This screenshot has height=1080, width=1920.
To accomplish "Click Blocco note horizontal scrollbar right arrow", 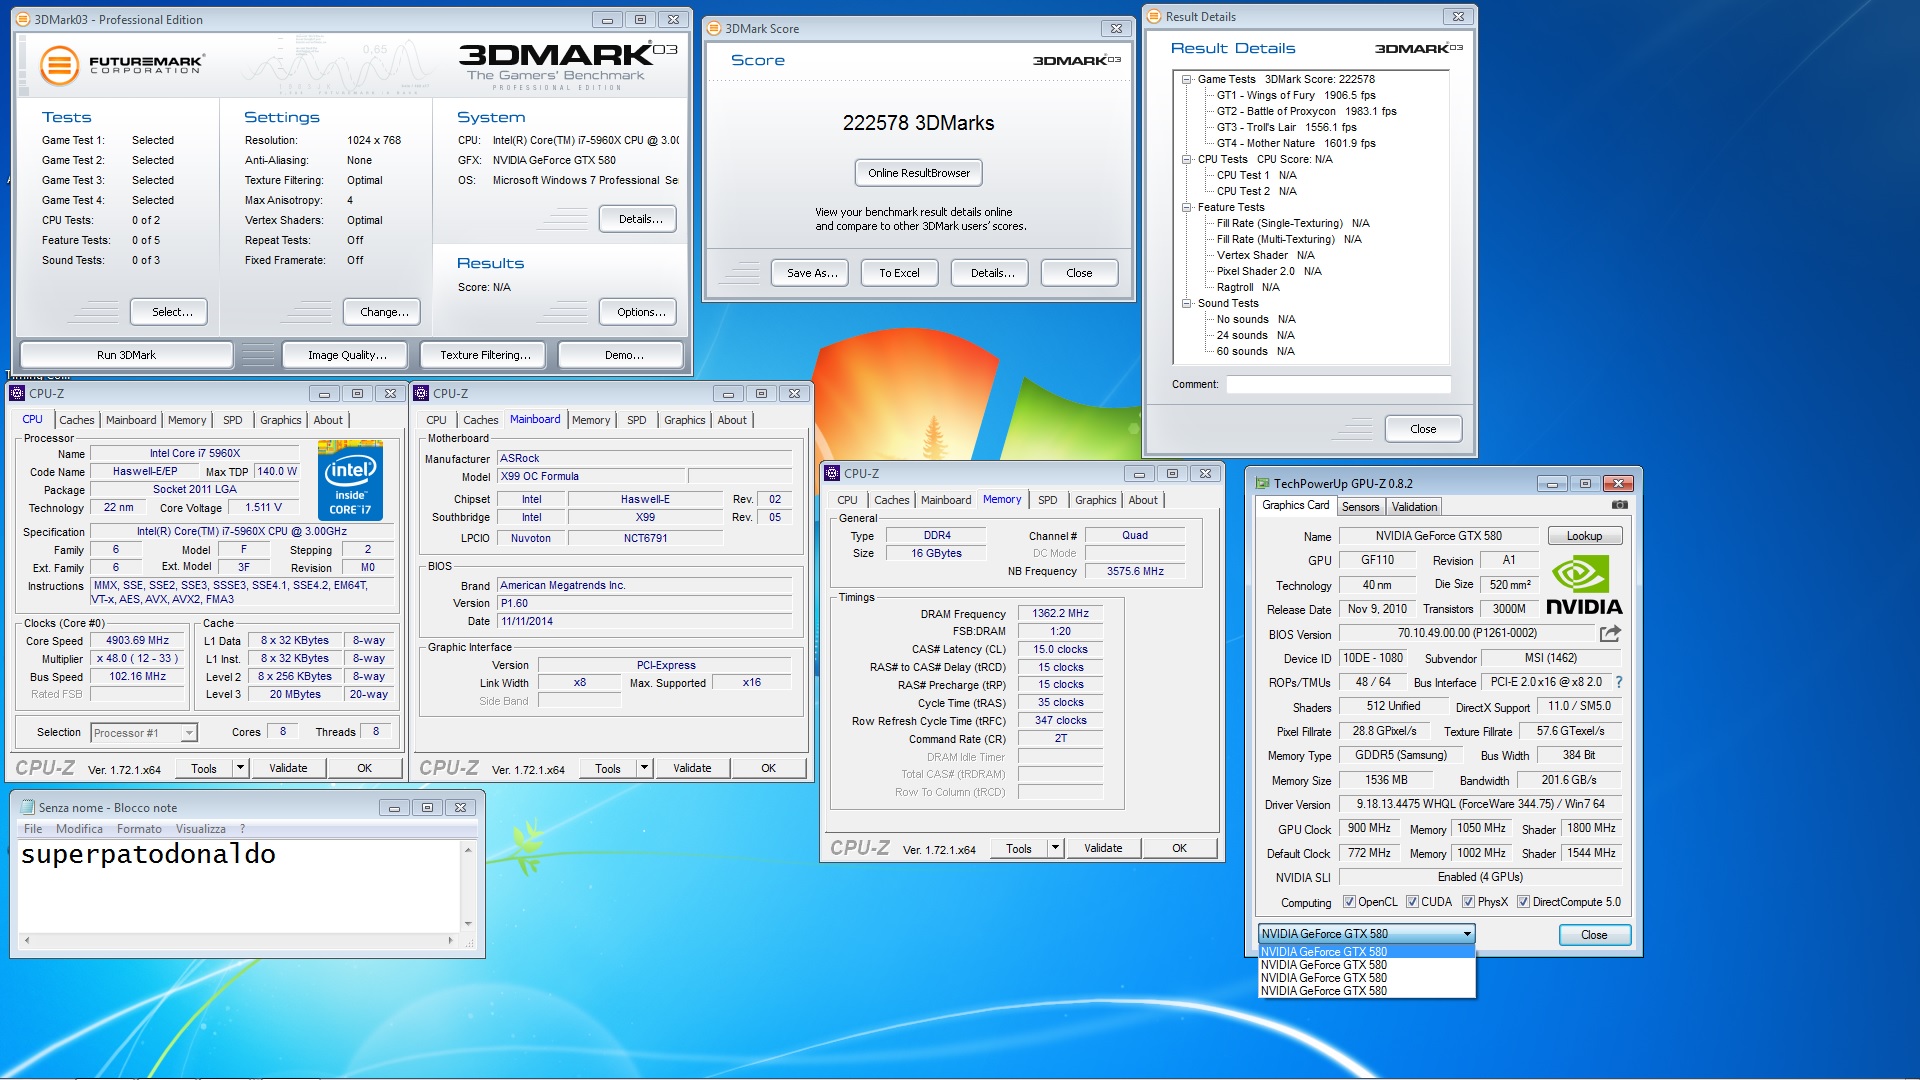I will tap(450, 940).
